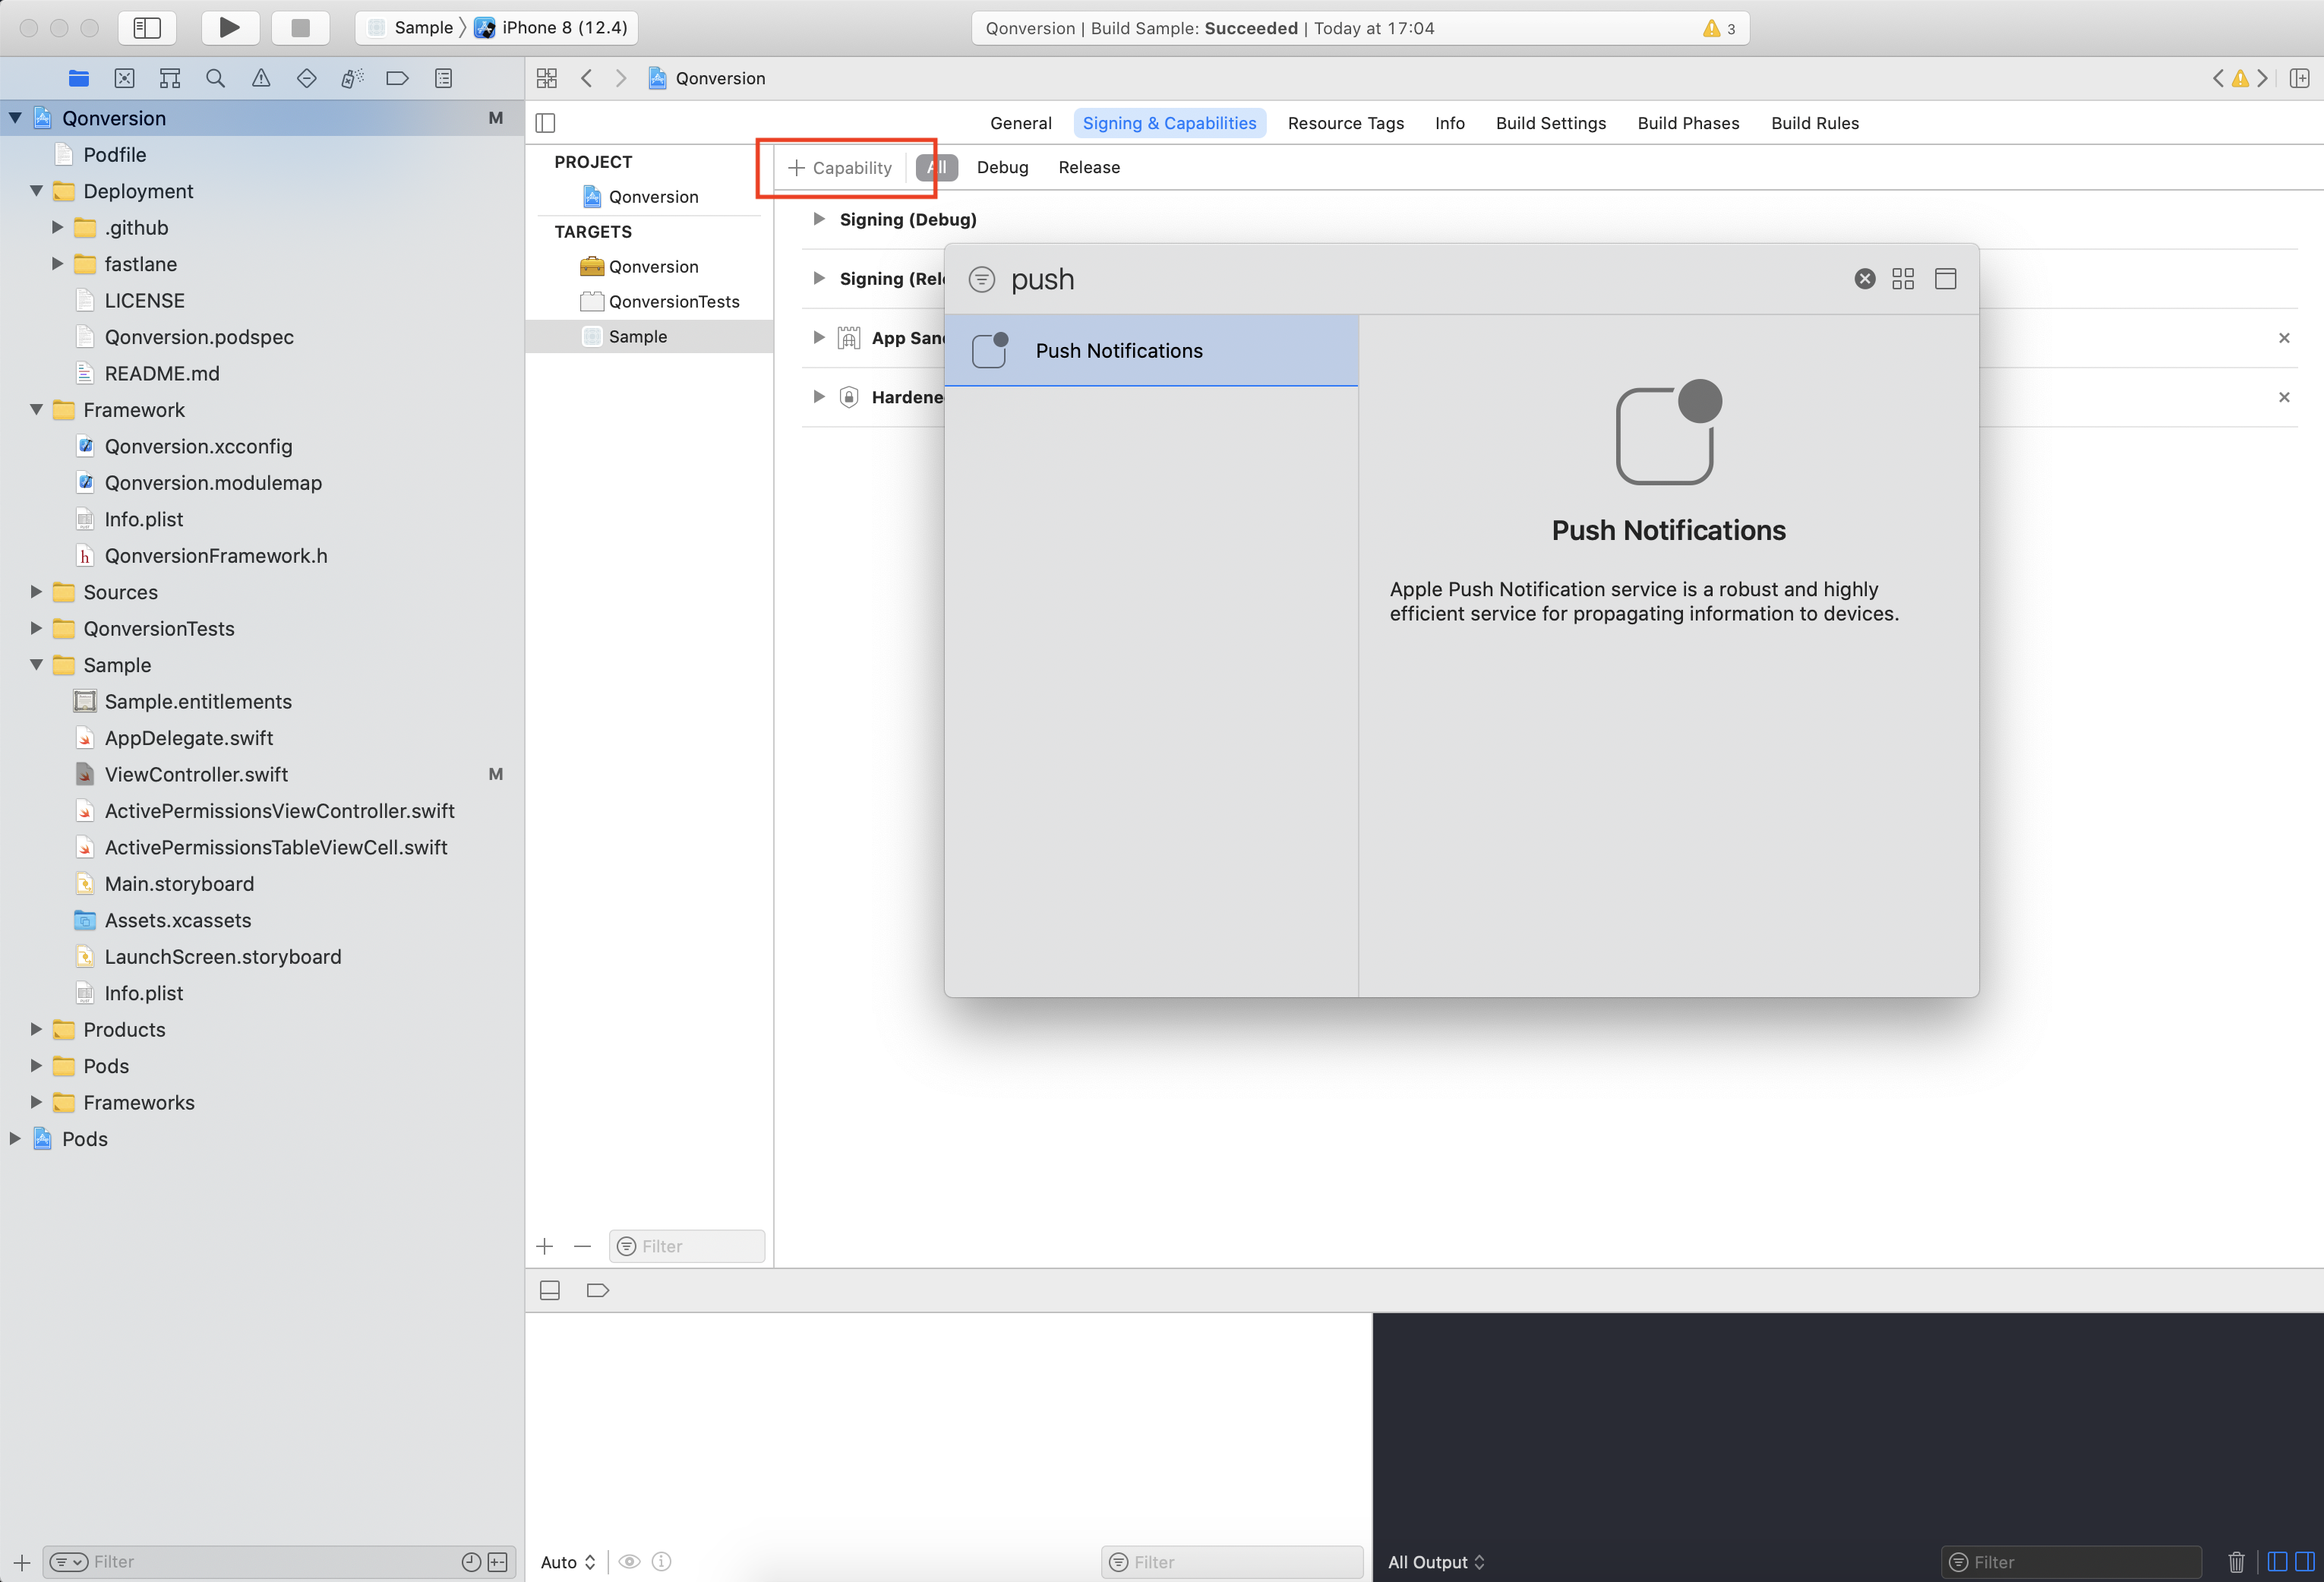Toggle the Debug configuration
The width and height of the screenshot is (2324, 1582).
click(1001, 166)
